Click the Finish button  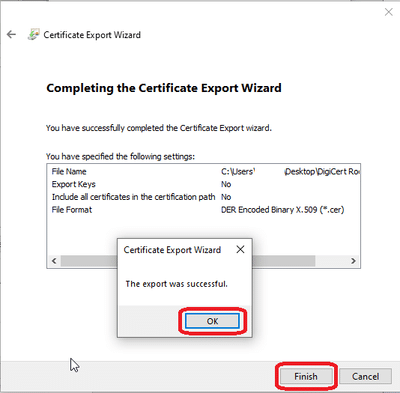(x=306, y=376)
